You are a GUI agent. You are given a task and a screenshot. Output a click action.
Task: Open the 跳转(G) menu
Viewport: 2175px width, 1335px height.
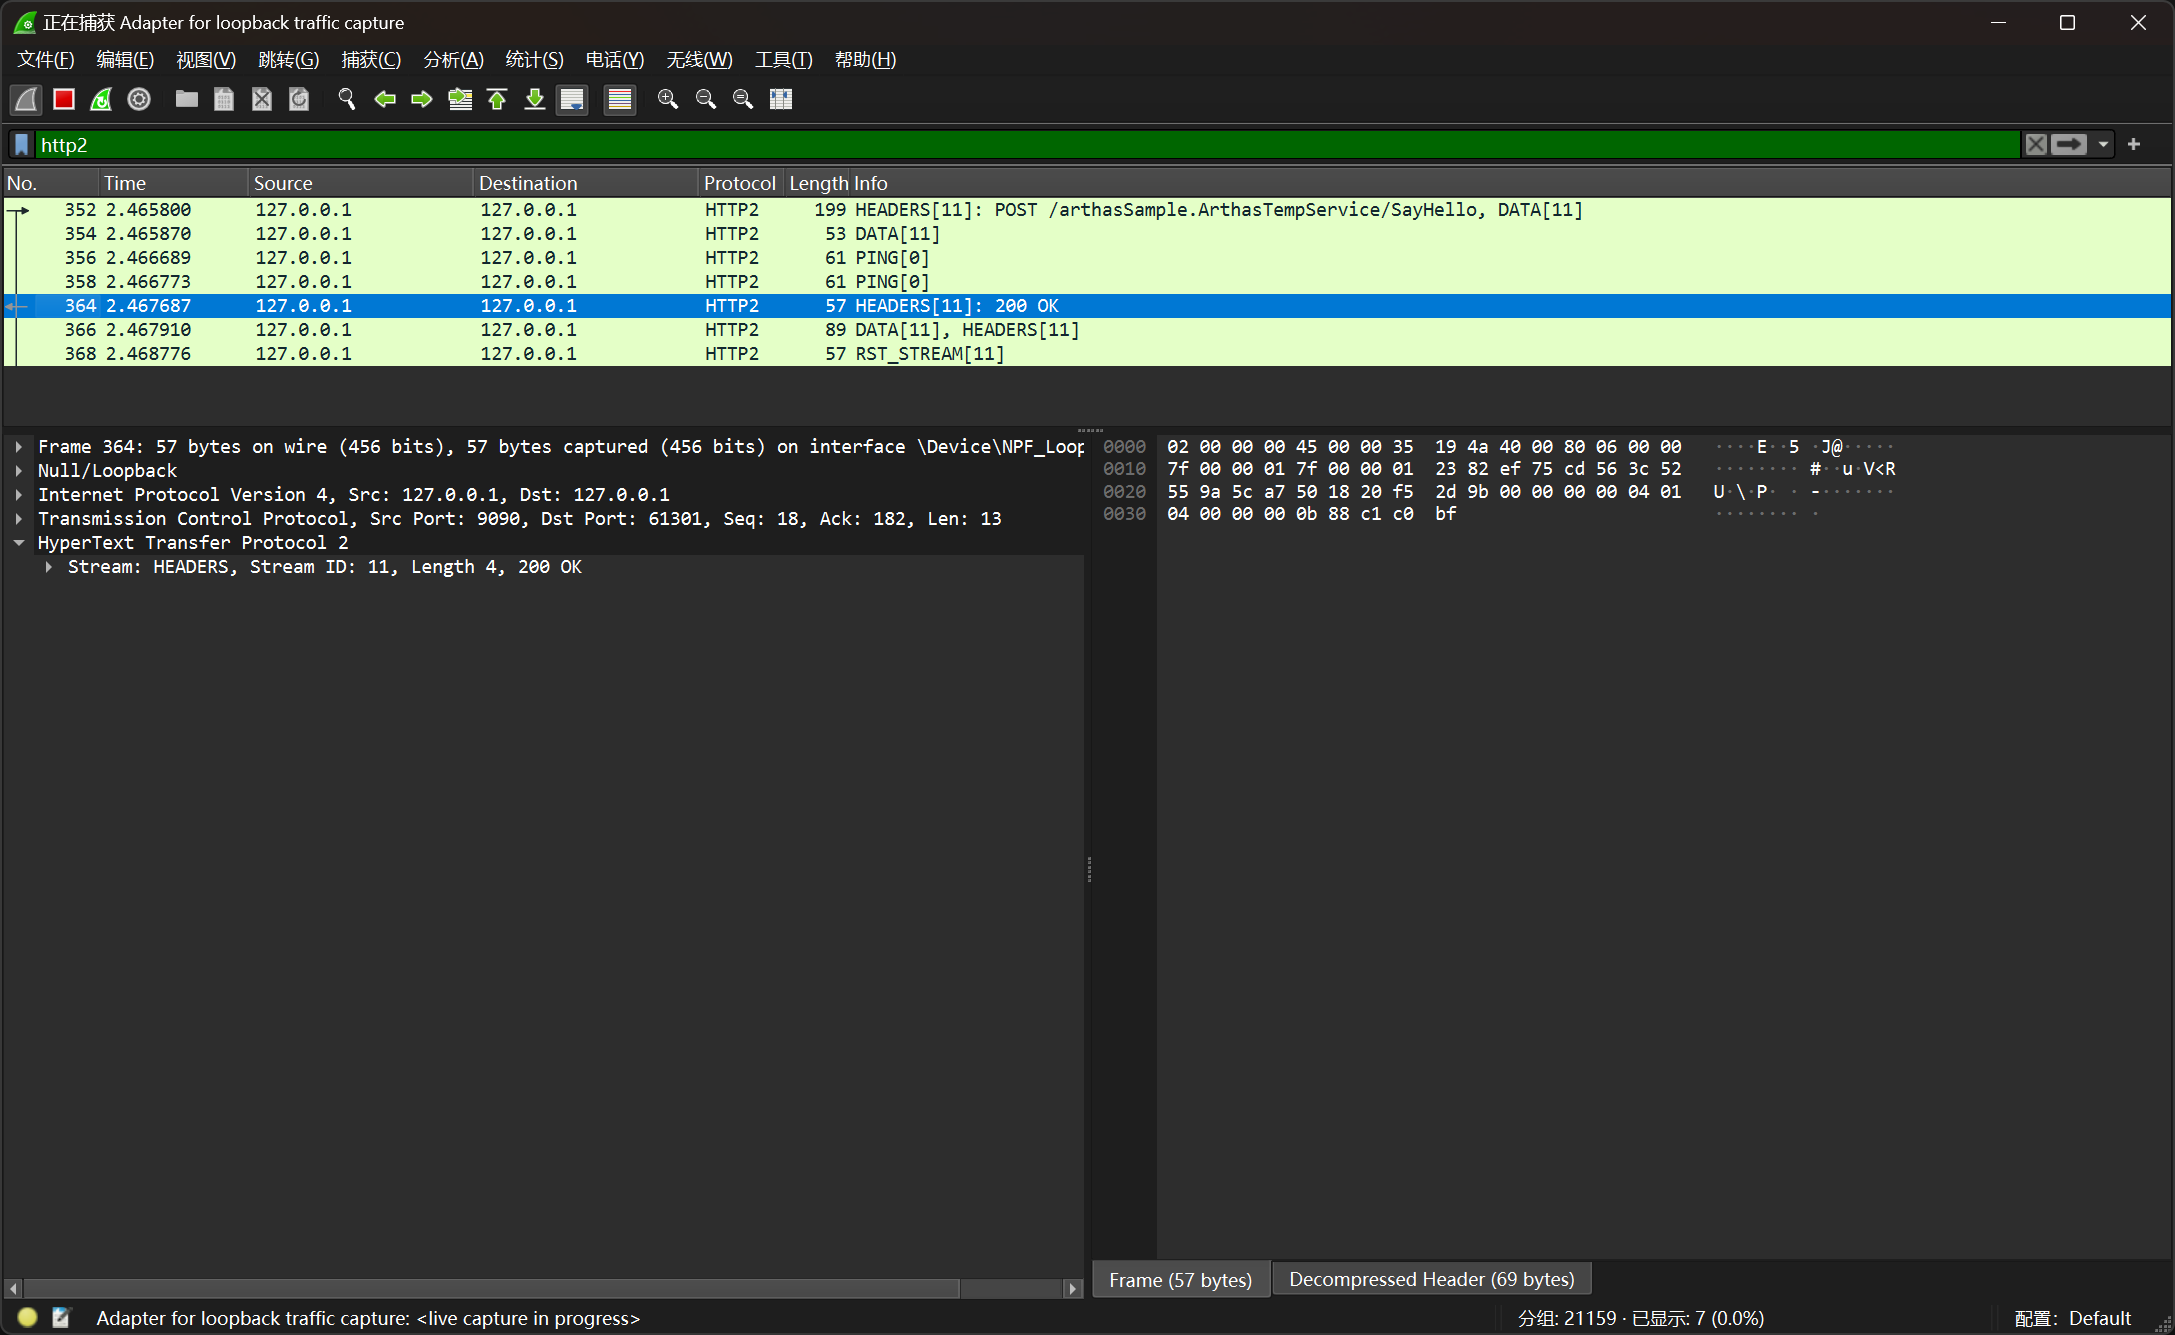coord(288,60)
